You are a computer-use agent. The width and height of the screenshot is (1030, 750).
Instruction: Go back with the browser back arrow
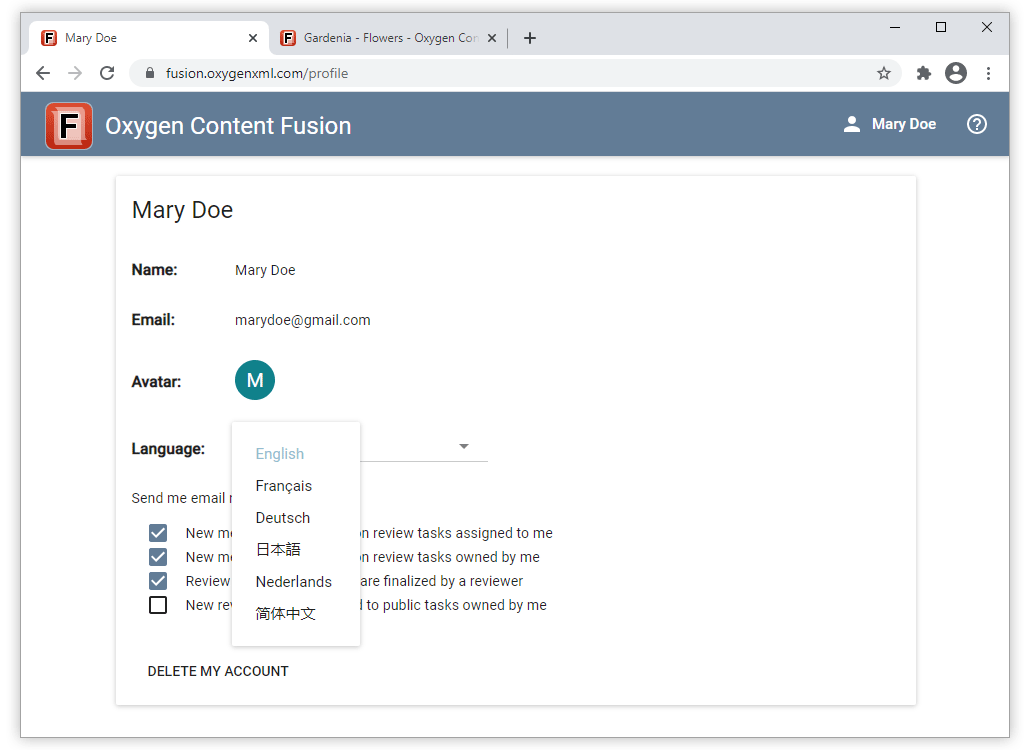(43, 73)
